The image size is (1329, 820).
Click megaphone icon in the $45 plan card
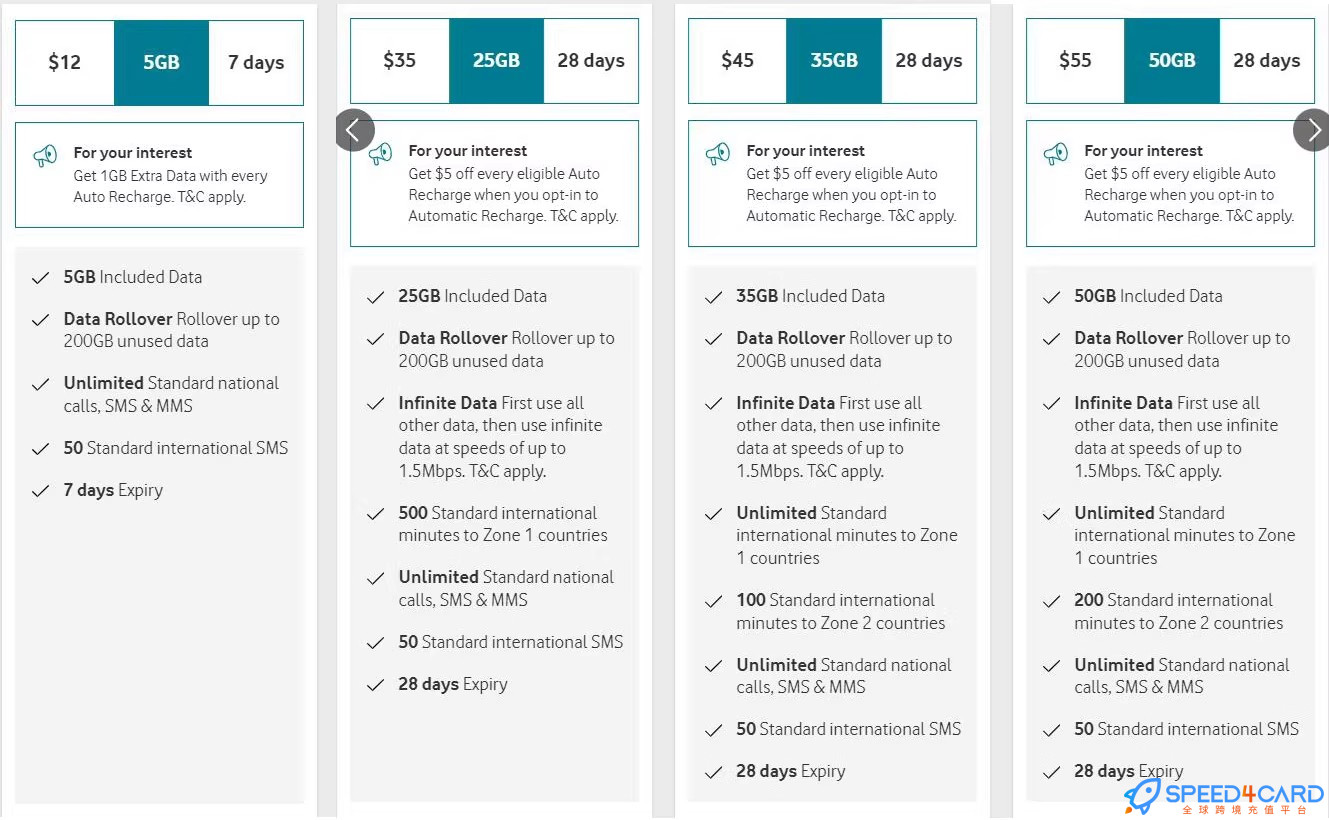(718, 154)
